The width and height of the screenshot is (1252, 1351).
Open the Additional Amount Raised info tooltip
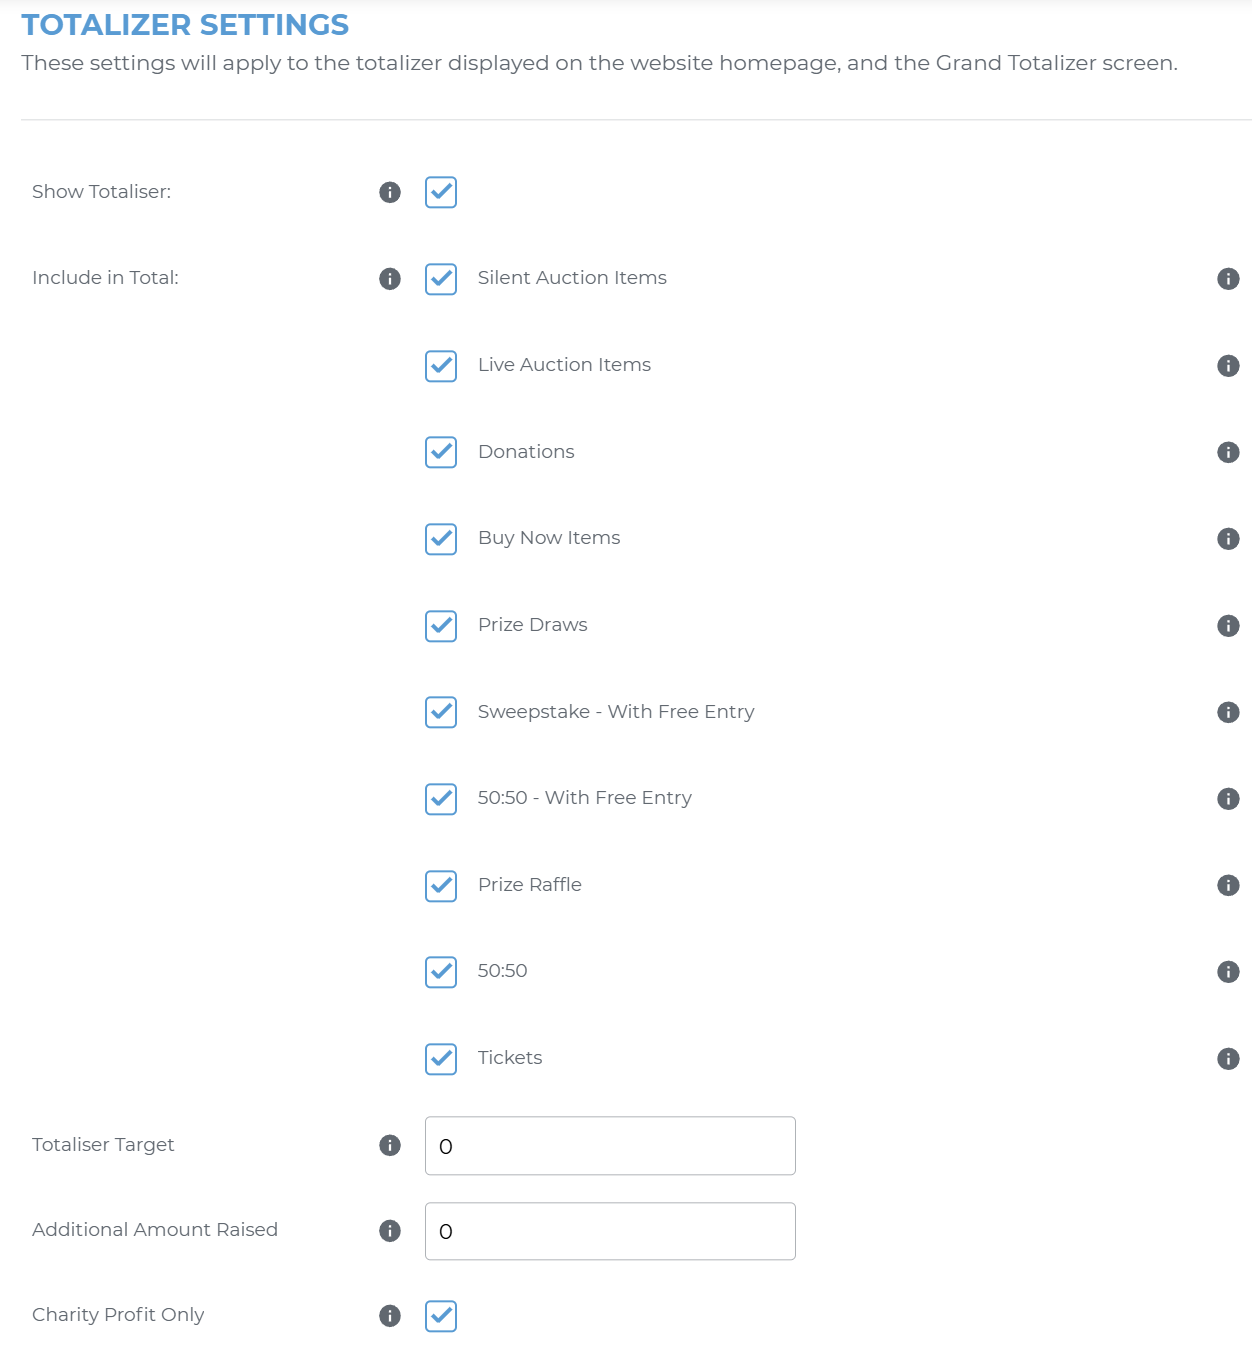pyautogui.click(x=389, y=1231)
